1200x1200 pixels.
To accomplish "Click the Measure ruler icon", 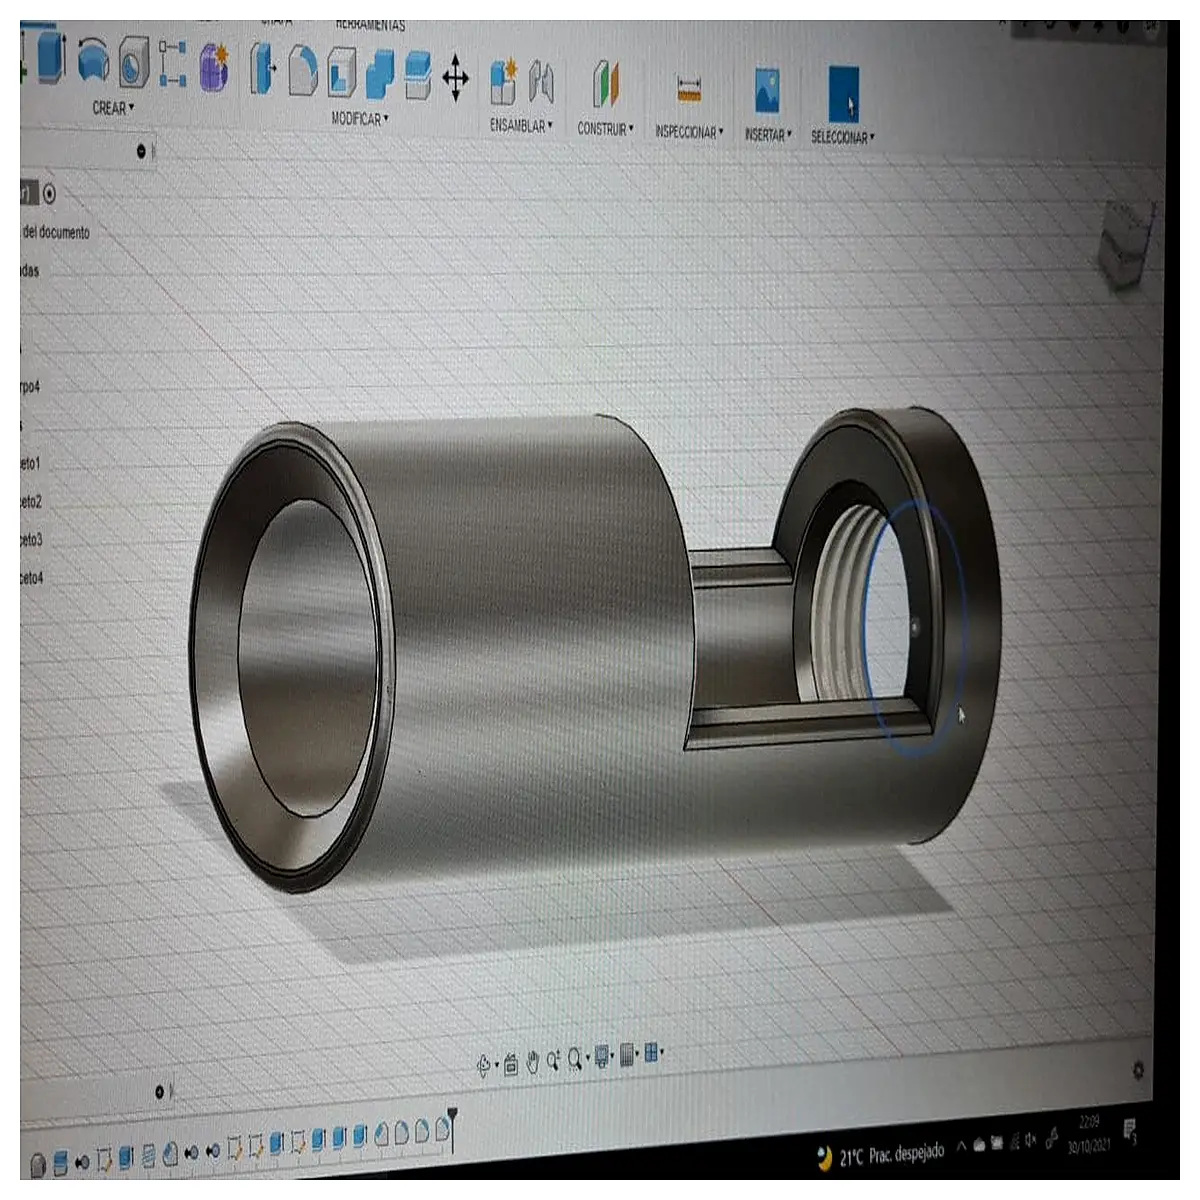I will click(x=689, y=89).
